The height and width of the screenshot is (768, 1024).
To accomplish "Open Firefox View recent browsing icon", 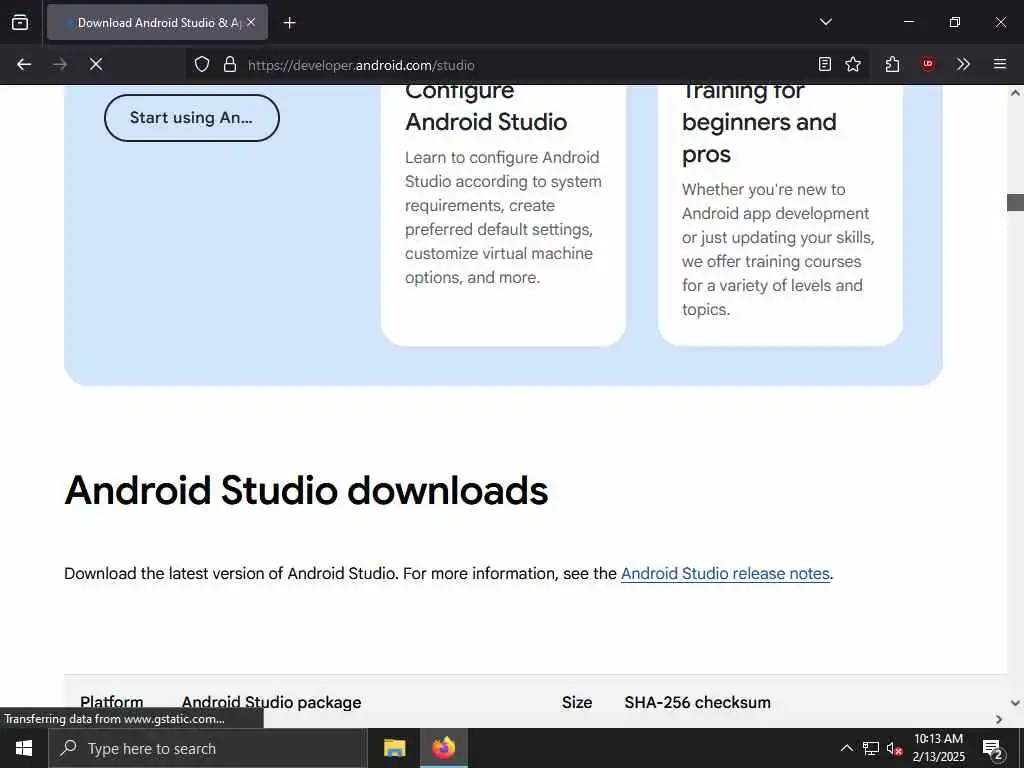I will pyautogui.click(x=20, y=22).
